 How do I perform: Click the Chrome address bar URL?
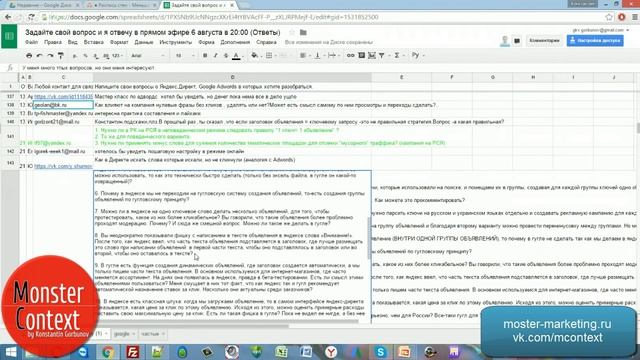213,17
